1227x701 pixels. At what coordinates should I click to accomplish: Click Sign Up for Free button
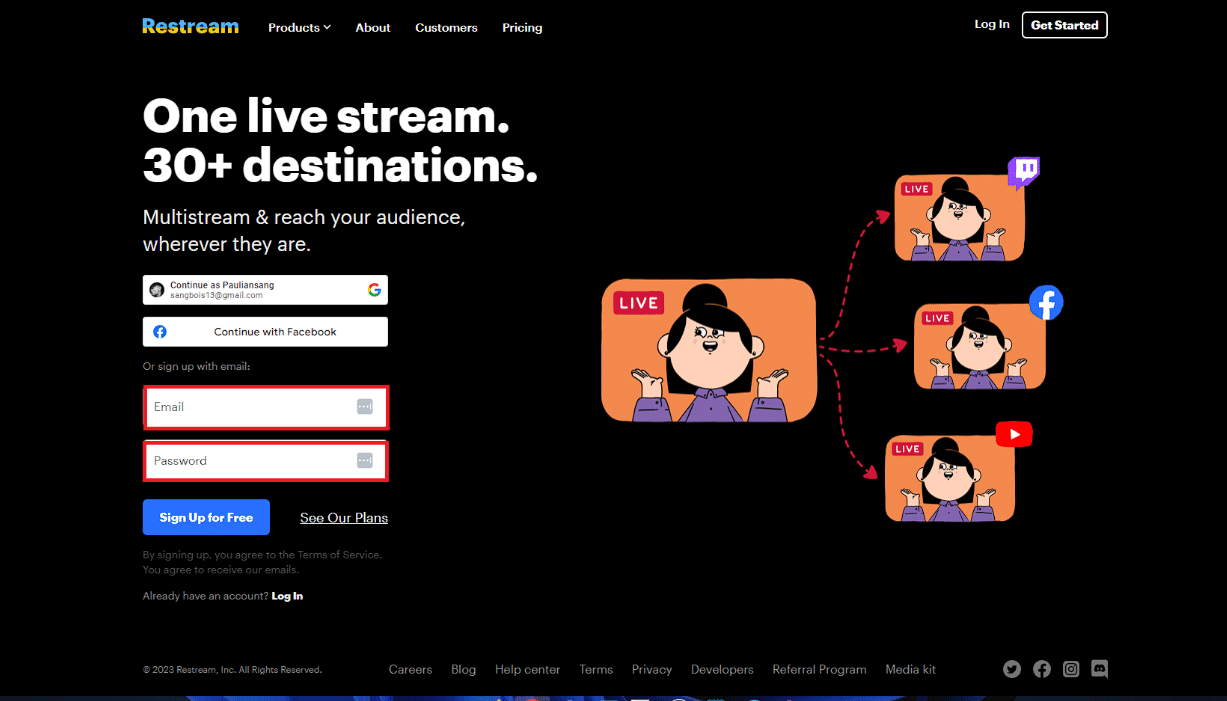point(206,517)
